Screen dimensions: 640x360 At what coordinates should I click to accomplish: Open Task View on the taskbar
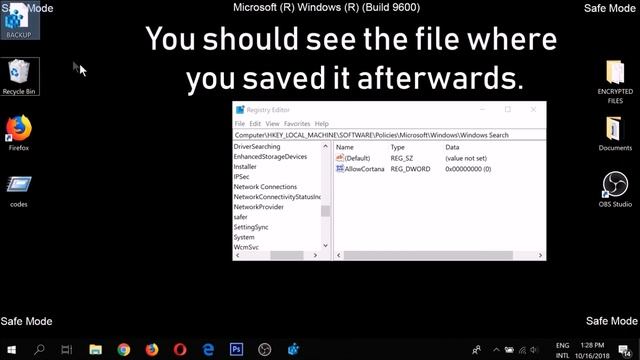[67, 349]
